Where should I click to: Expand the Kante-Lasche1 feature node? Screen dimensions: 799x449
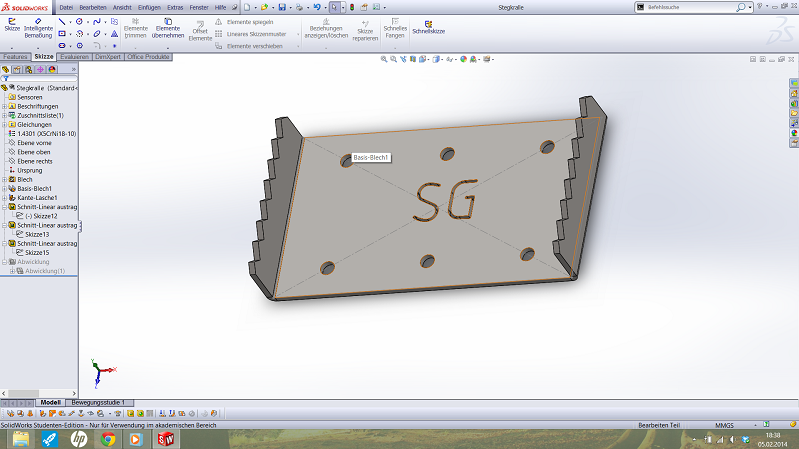coord(4,198)
